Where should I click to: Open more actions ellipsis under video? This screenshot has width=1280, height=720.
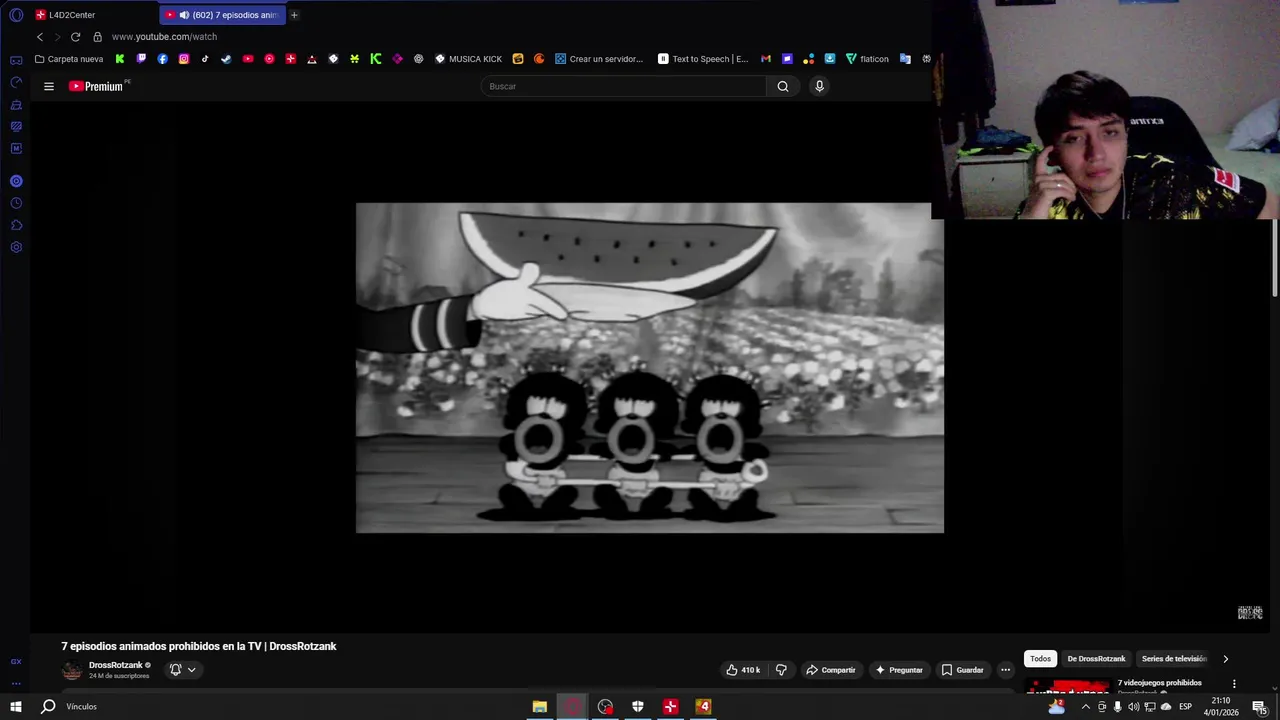pyautogui.click(x=1005, y=670)
